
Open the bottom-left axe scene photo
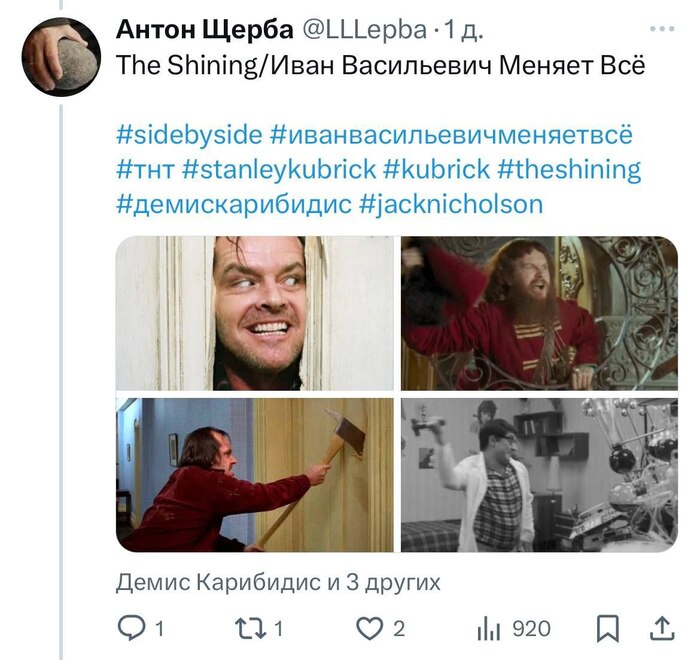coord(255,475)
